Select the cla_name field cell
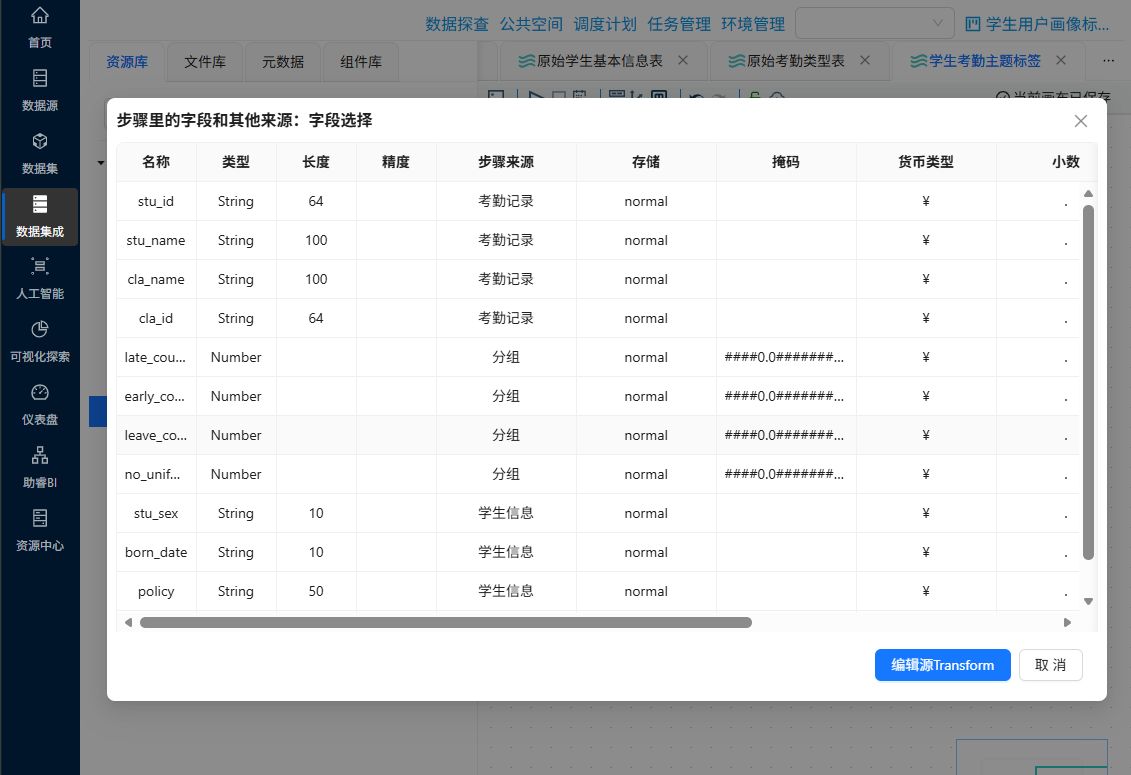The width and height of the screenshot is (1131, 775). pyautogui.click(x=156, y=279)
